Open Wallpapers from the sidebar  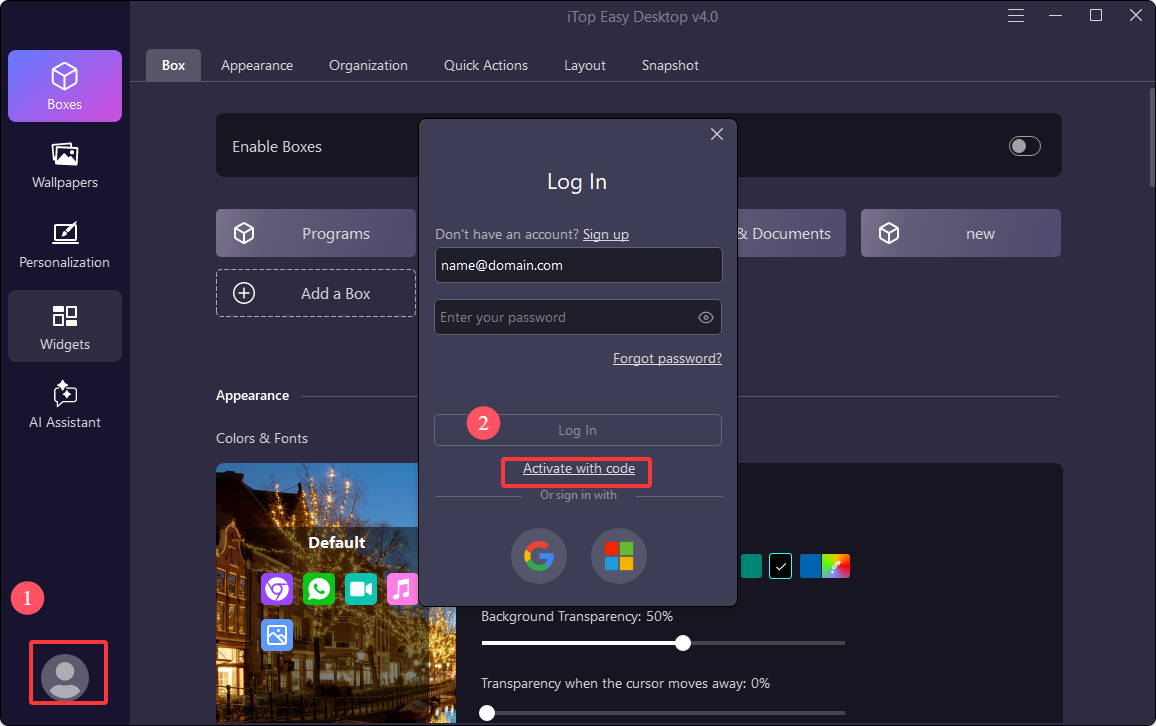click(65, 166)
